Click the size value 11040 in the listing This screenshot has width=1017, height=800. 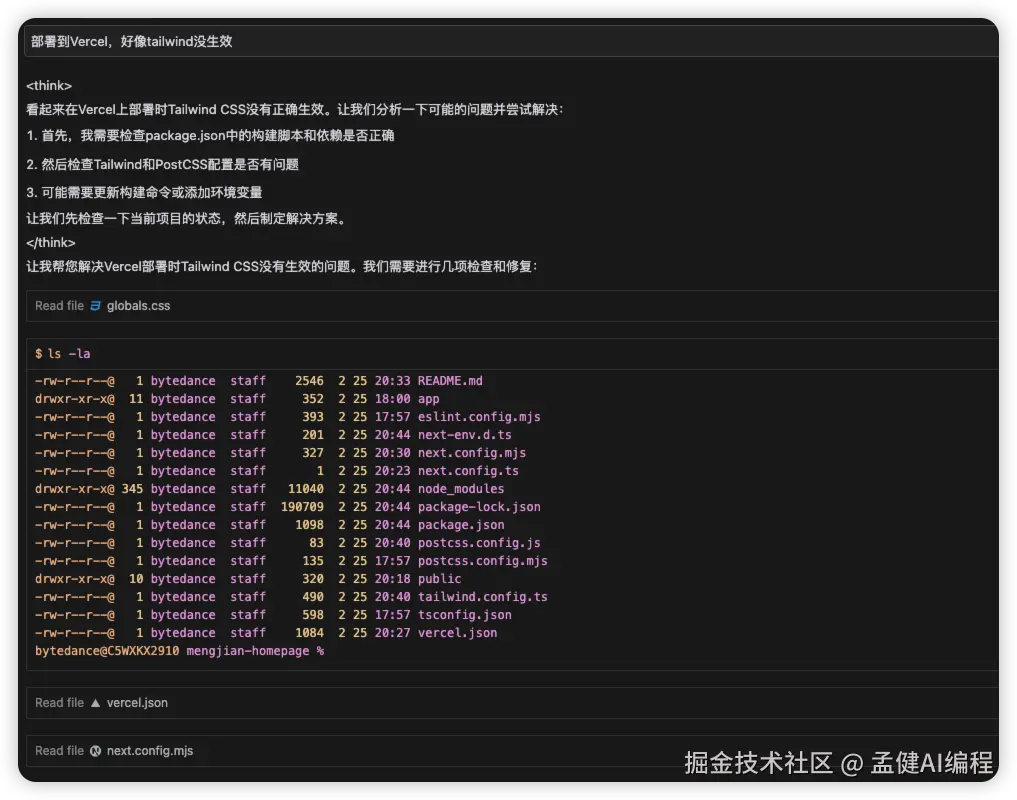click(x=305, y=489)
